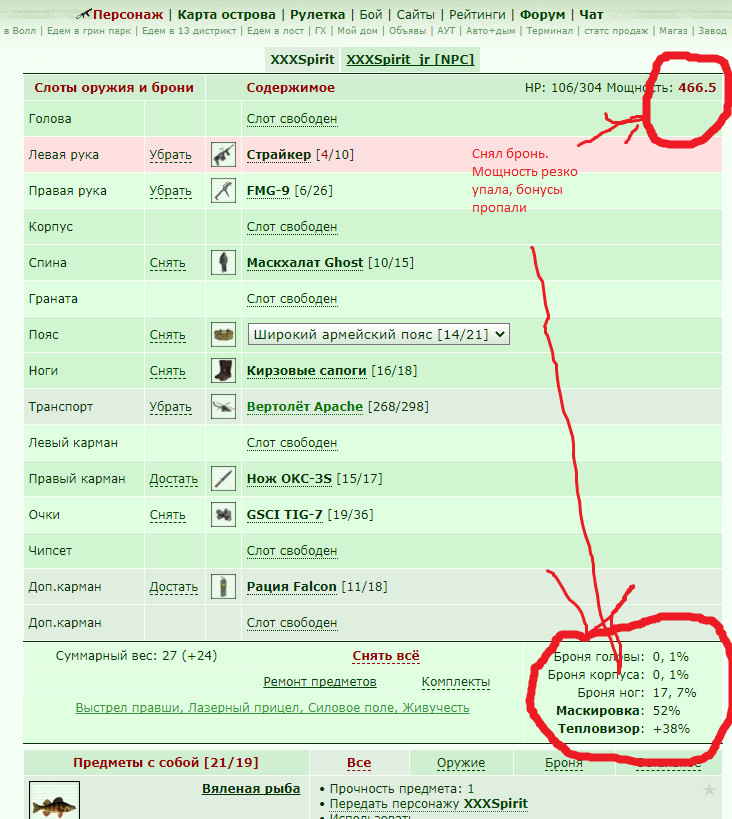Click 'Едем в грин парк' shortcut
Image resolution: width=732 pixels, height=819 pixels.
pos(89,31)
